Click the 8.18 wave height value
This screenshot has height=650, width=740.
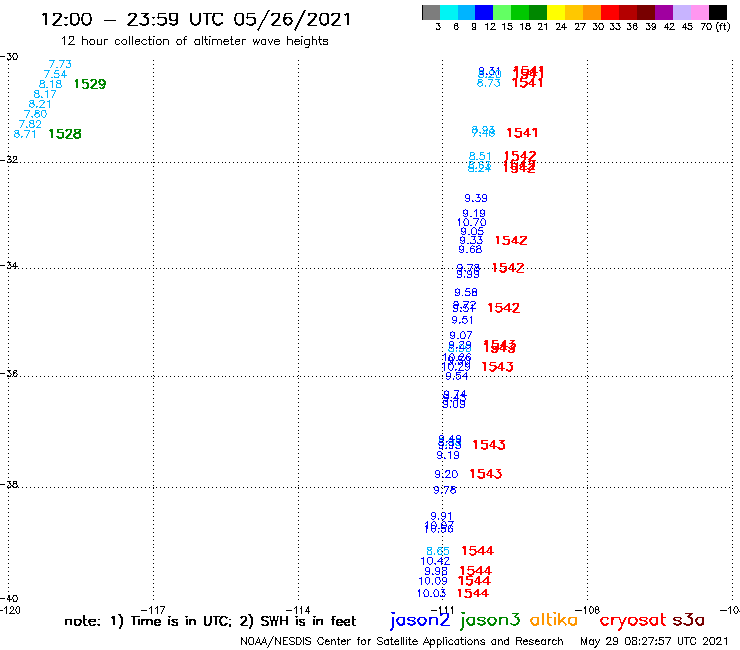(x=50, y=84)
